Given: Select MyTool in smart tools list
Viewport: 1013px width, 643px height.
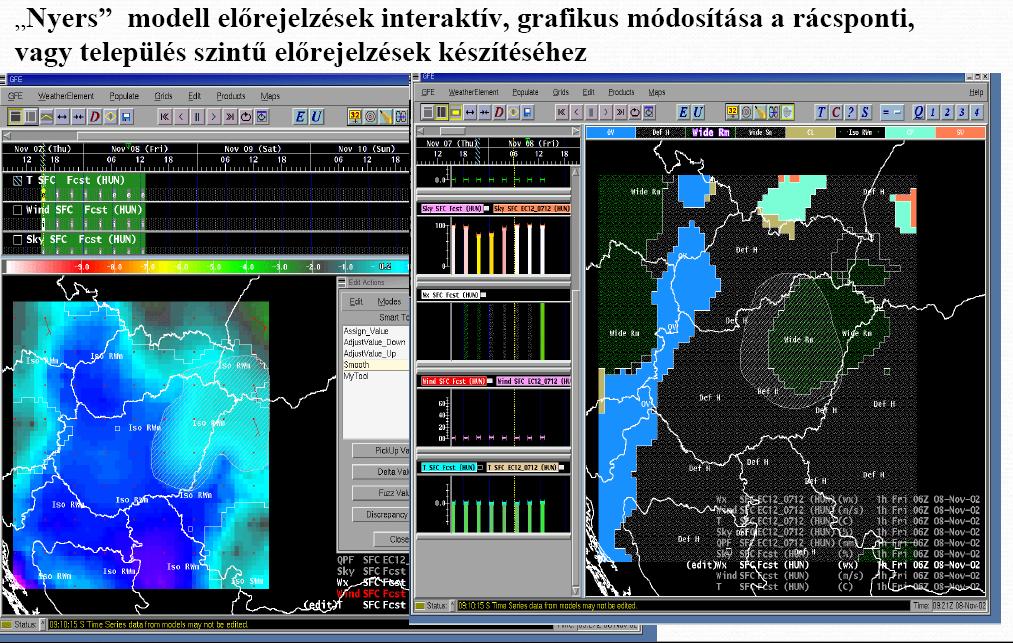Looking at the screenshot, I should click(x=375, y=375).
